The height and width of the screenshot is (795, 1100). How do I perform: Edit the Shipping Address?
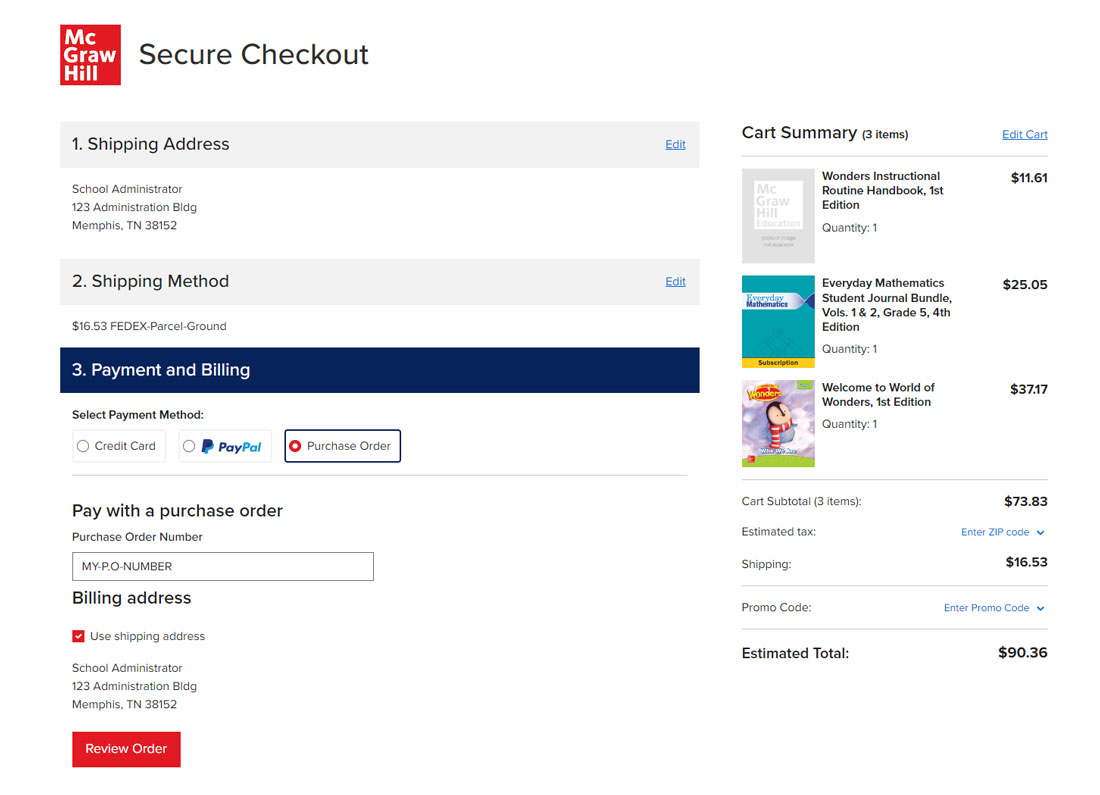675,144
